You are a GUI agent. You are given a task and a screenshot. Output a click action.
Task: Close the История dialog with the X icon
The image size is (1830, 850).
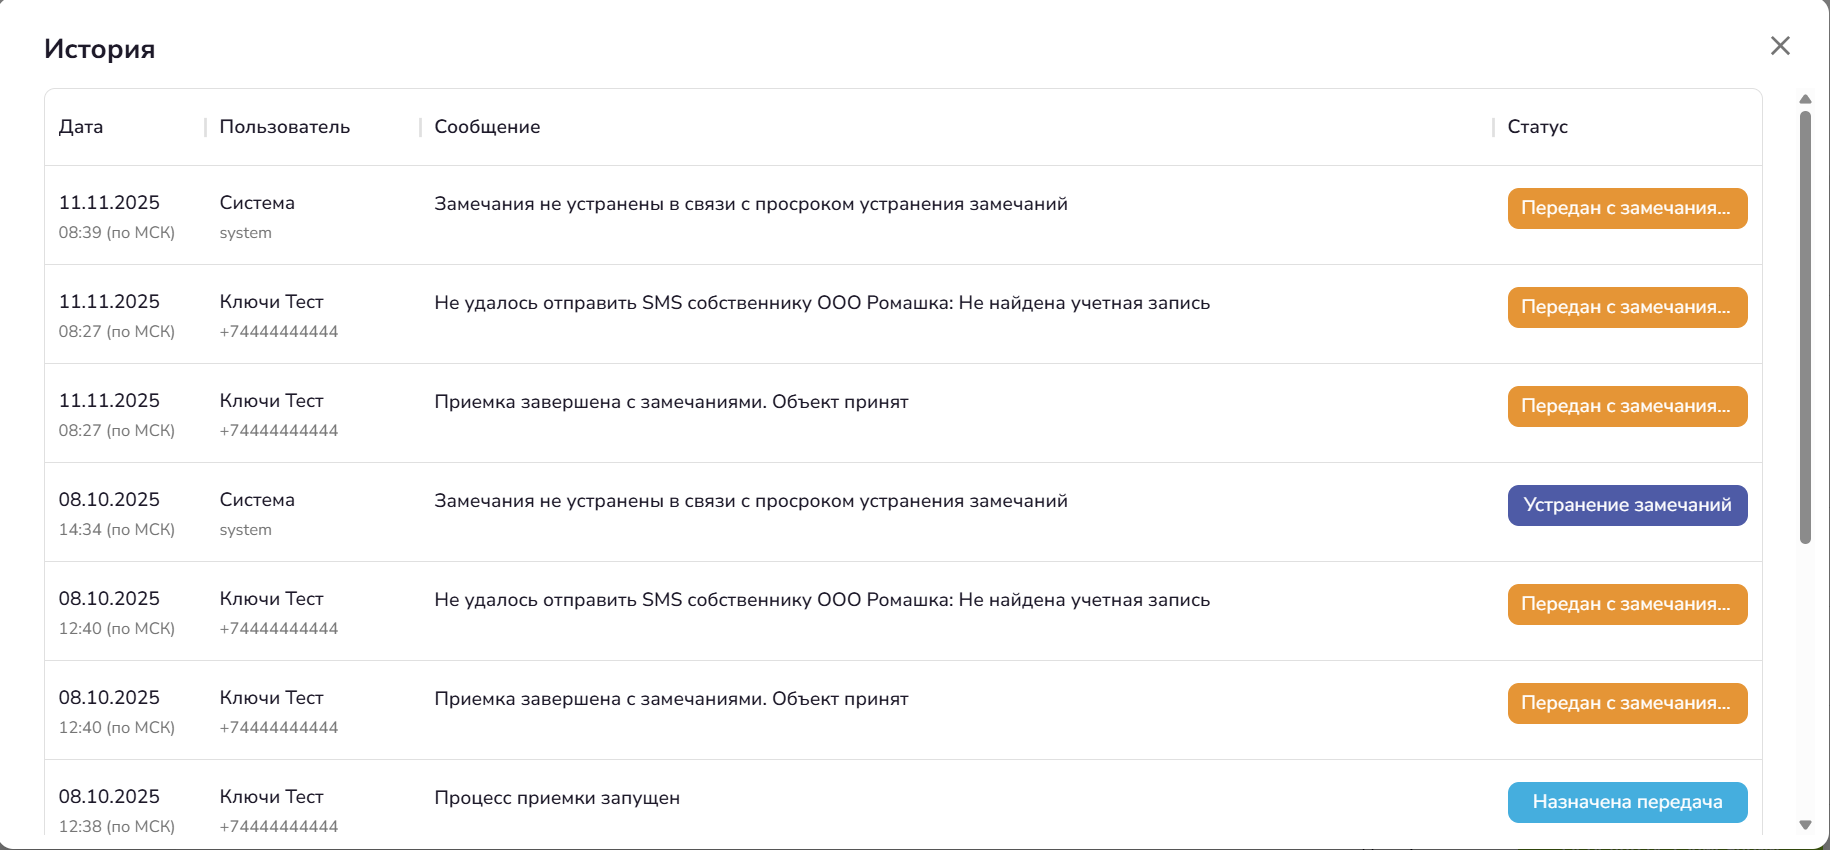[x=1780, y=46]
